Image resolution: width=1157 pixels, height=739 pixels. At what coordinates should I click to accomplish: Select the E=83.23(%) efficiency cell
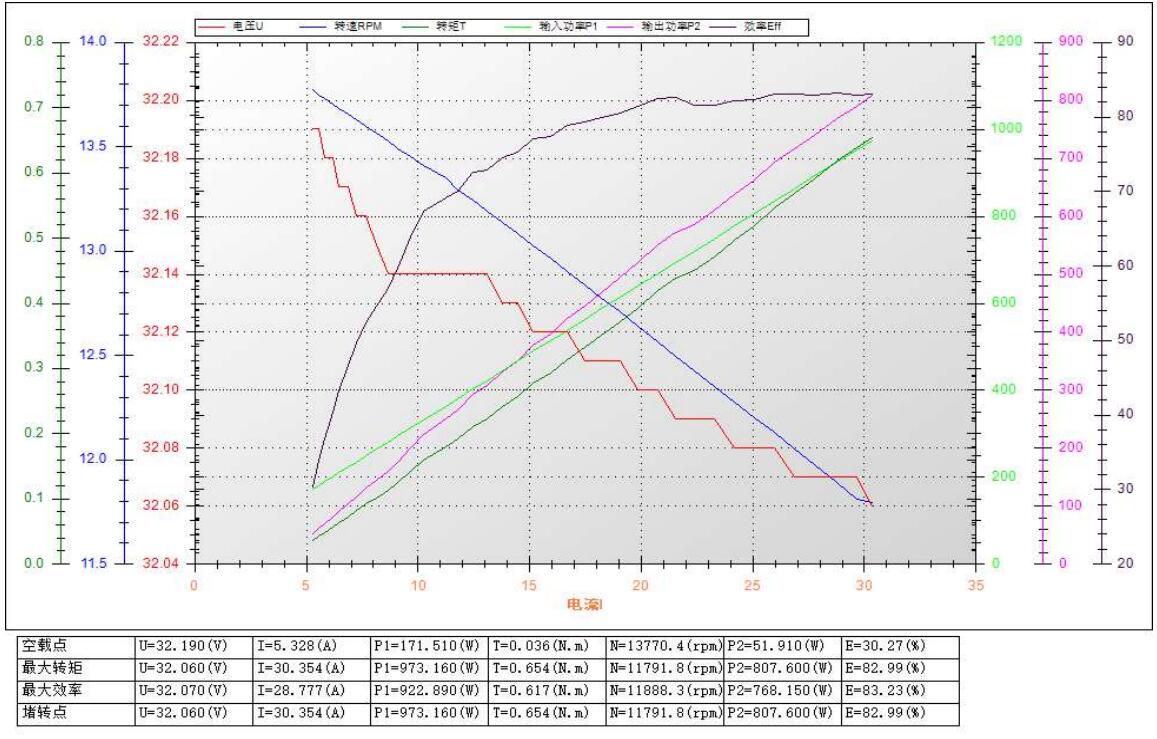coord(900,688)
